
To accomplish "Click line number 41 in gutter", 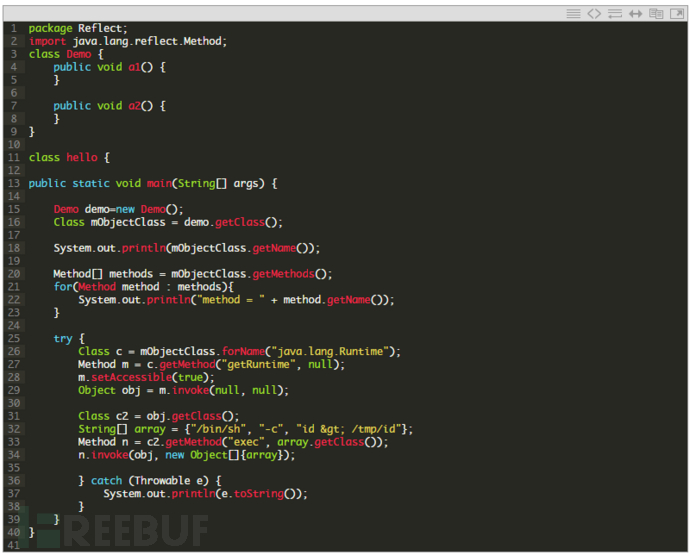I will pos(14,545).
